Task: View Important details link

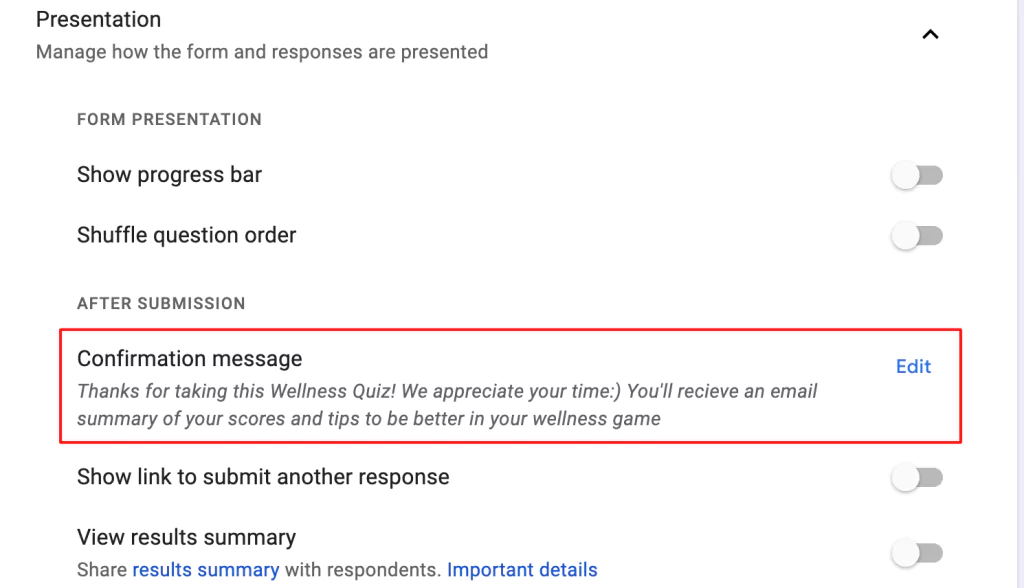Action: tap(521, 569)
